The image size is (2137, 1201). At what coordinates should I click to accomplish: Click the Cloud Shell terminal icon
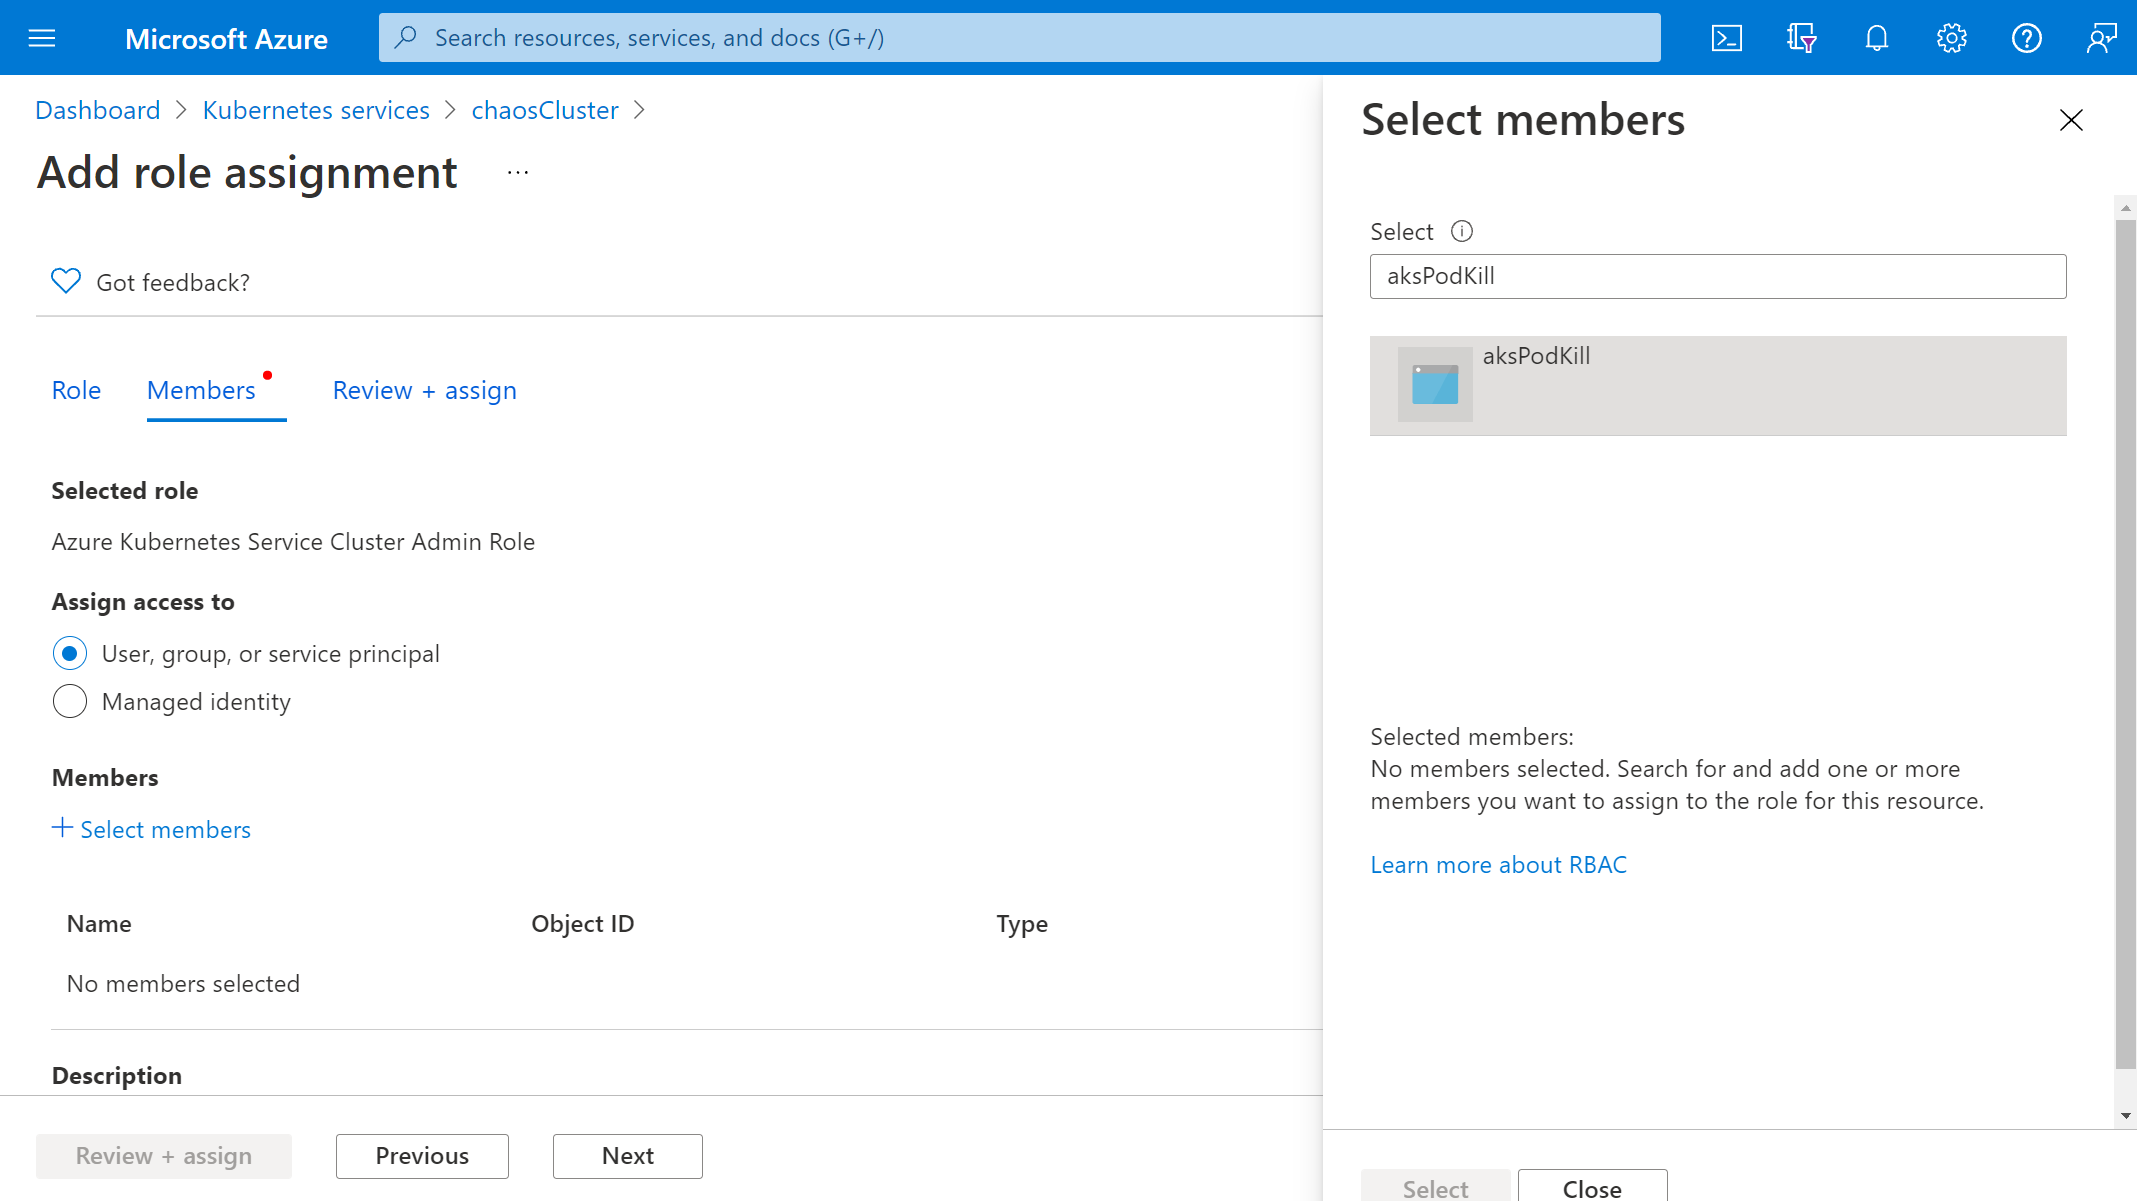click(1729, 37)
